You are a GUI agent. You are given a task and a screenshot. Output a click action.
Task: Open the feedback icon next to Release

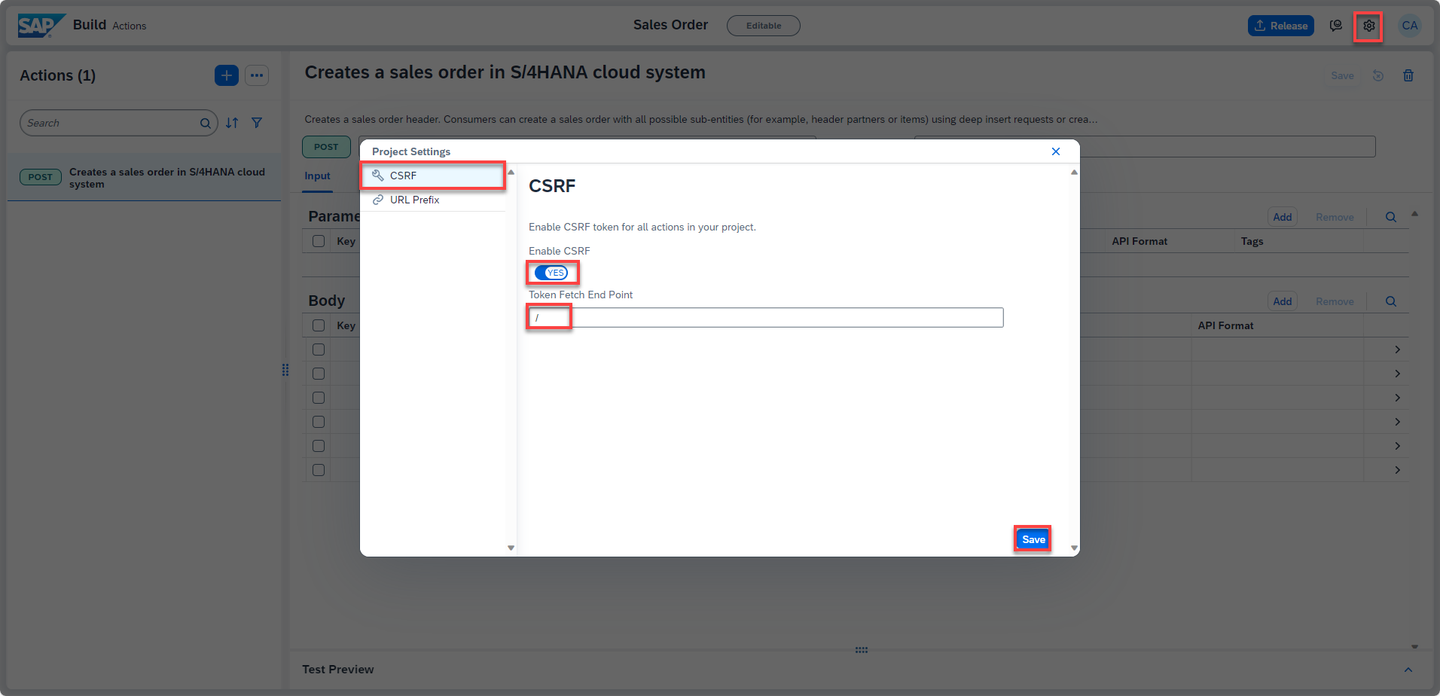(1336, 26)
